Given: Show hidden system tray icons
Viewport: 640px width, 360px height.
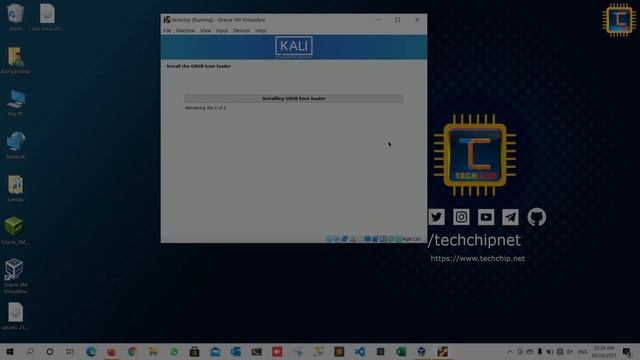Looking at the screenshot, I should tap(510, 351).
